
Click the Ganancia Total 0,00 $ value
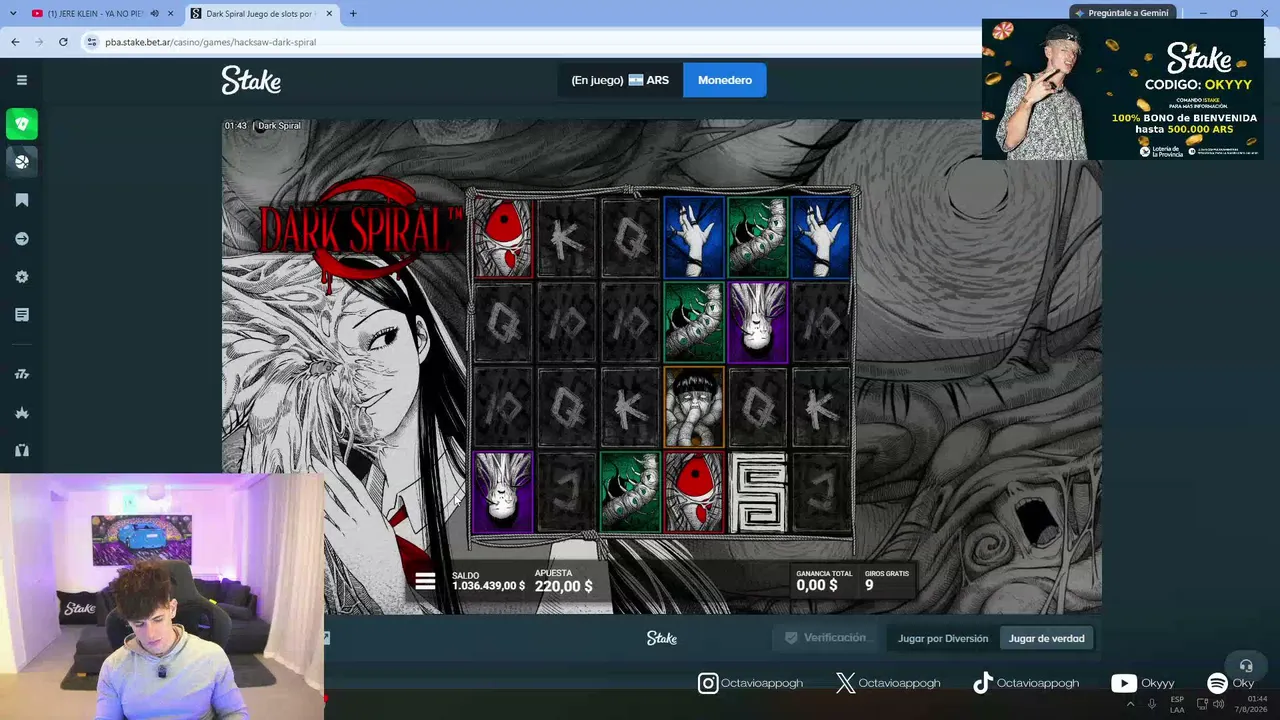[824, 581]
